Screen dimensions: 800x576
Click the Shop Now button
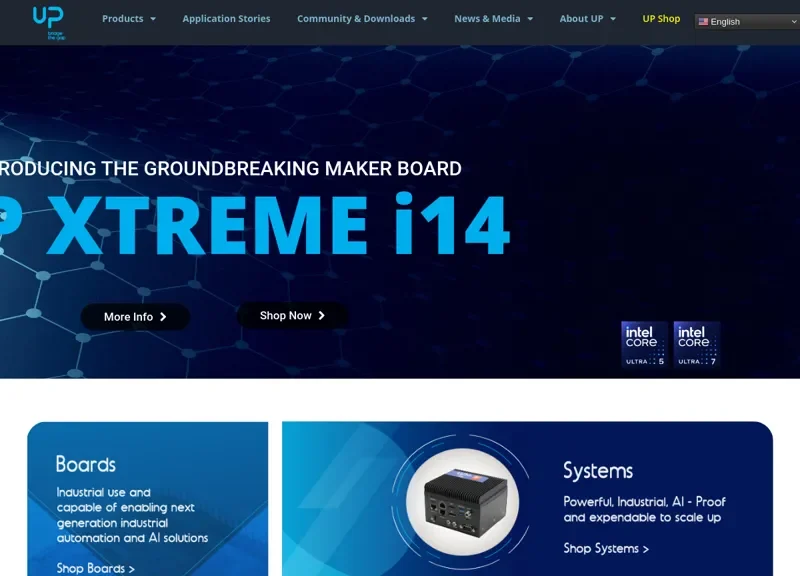coord(291,315)
